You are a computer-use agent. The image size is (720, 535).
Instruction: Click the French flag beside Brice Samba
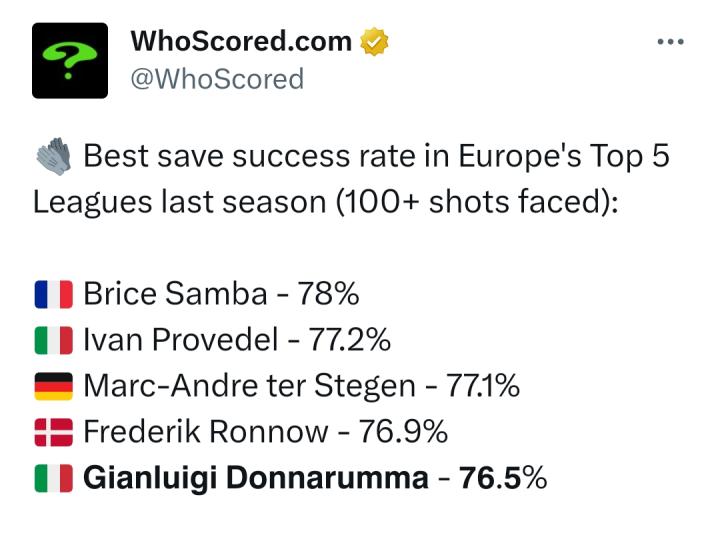(x=53, y=294)
